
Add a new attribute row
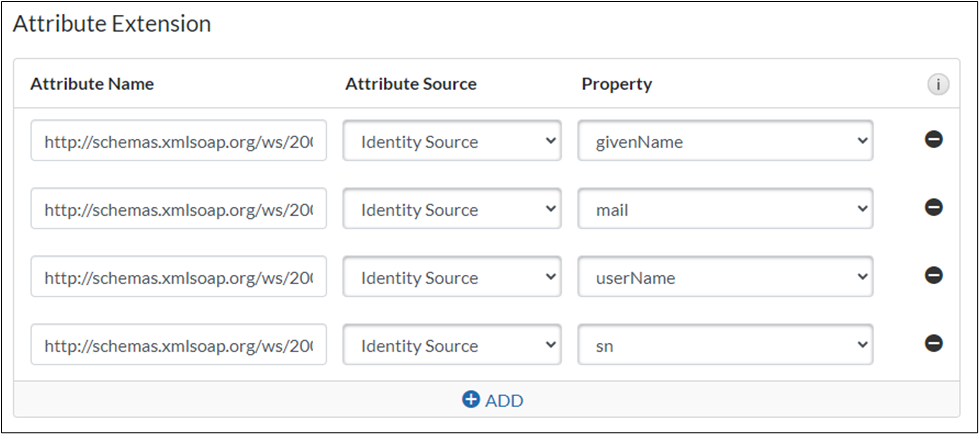492,400
